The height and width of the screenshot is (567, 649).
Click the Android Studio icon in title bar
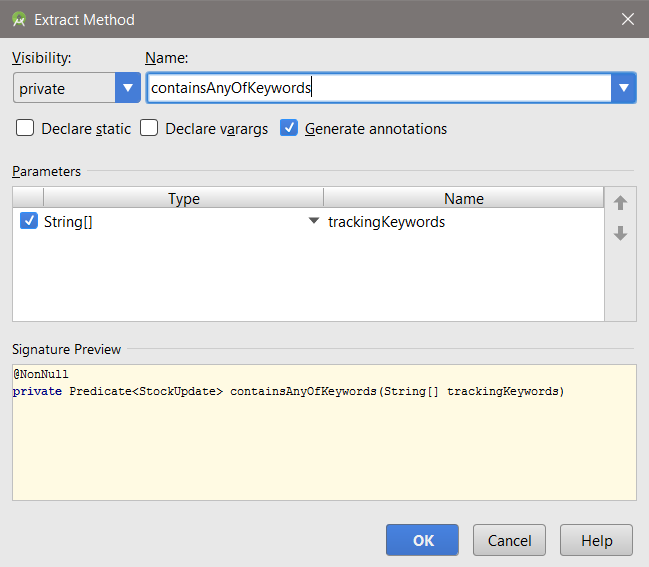coord(18,19)
